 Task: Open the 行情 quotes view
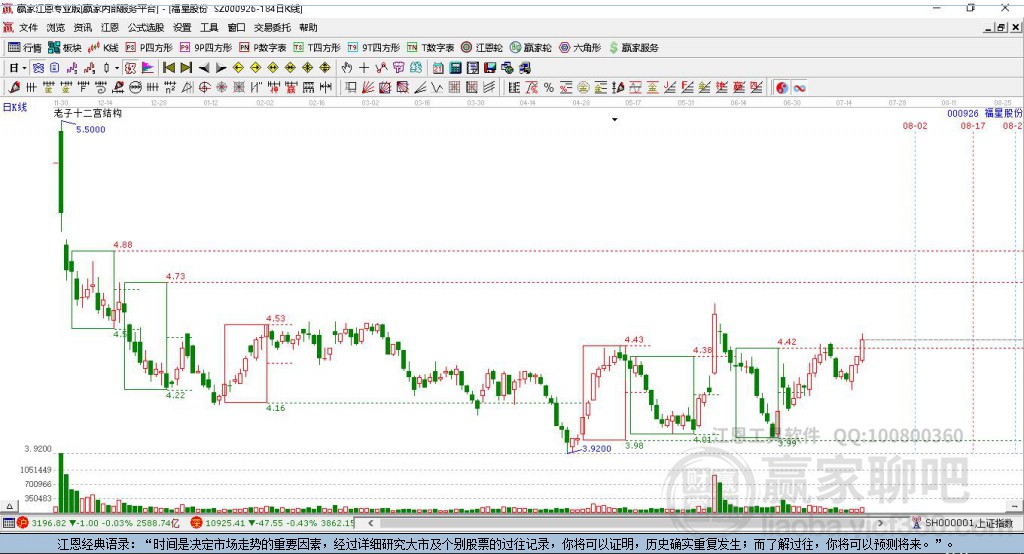pyautogui.click(x=25, y=48)
